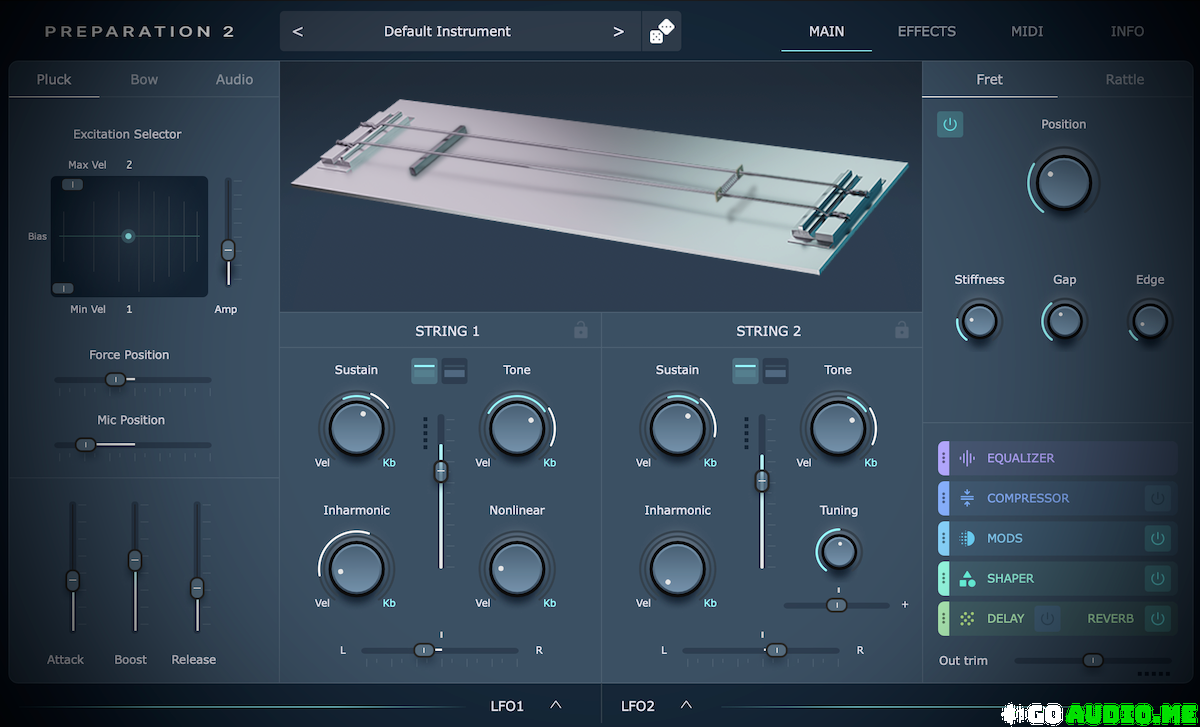
Task: Open the SHAPER effect
Action: pos(1011,578)
